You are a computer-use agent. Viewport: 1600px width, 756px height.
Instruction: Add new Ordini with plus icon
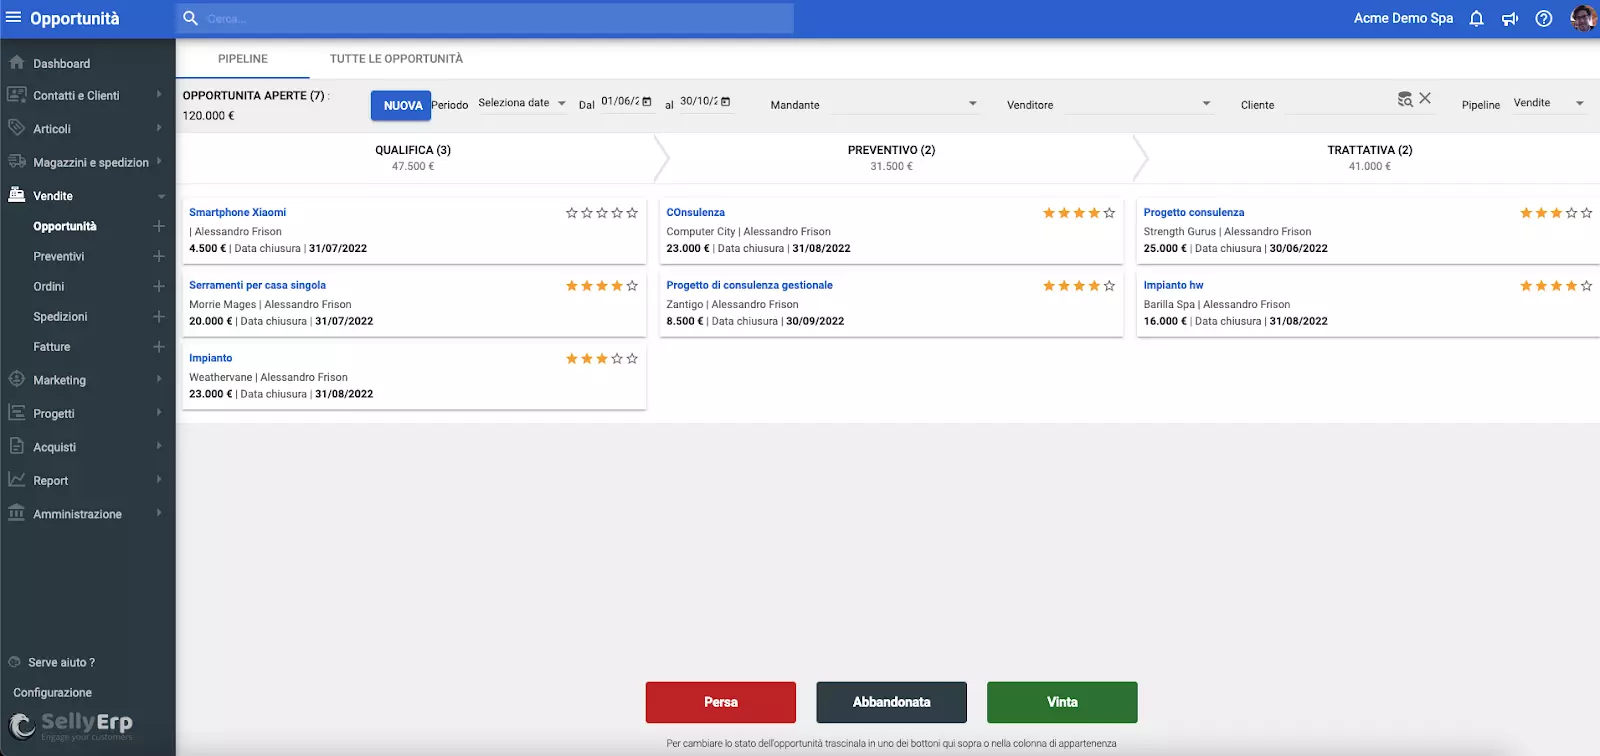tap(159, 286)
